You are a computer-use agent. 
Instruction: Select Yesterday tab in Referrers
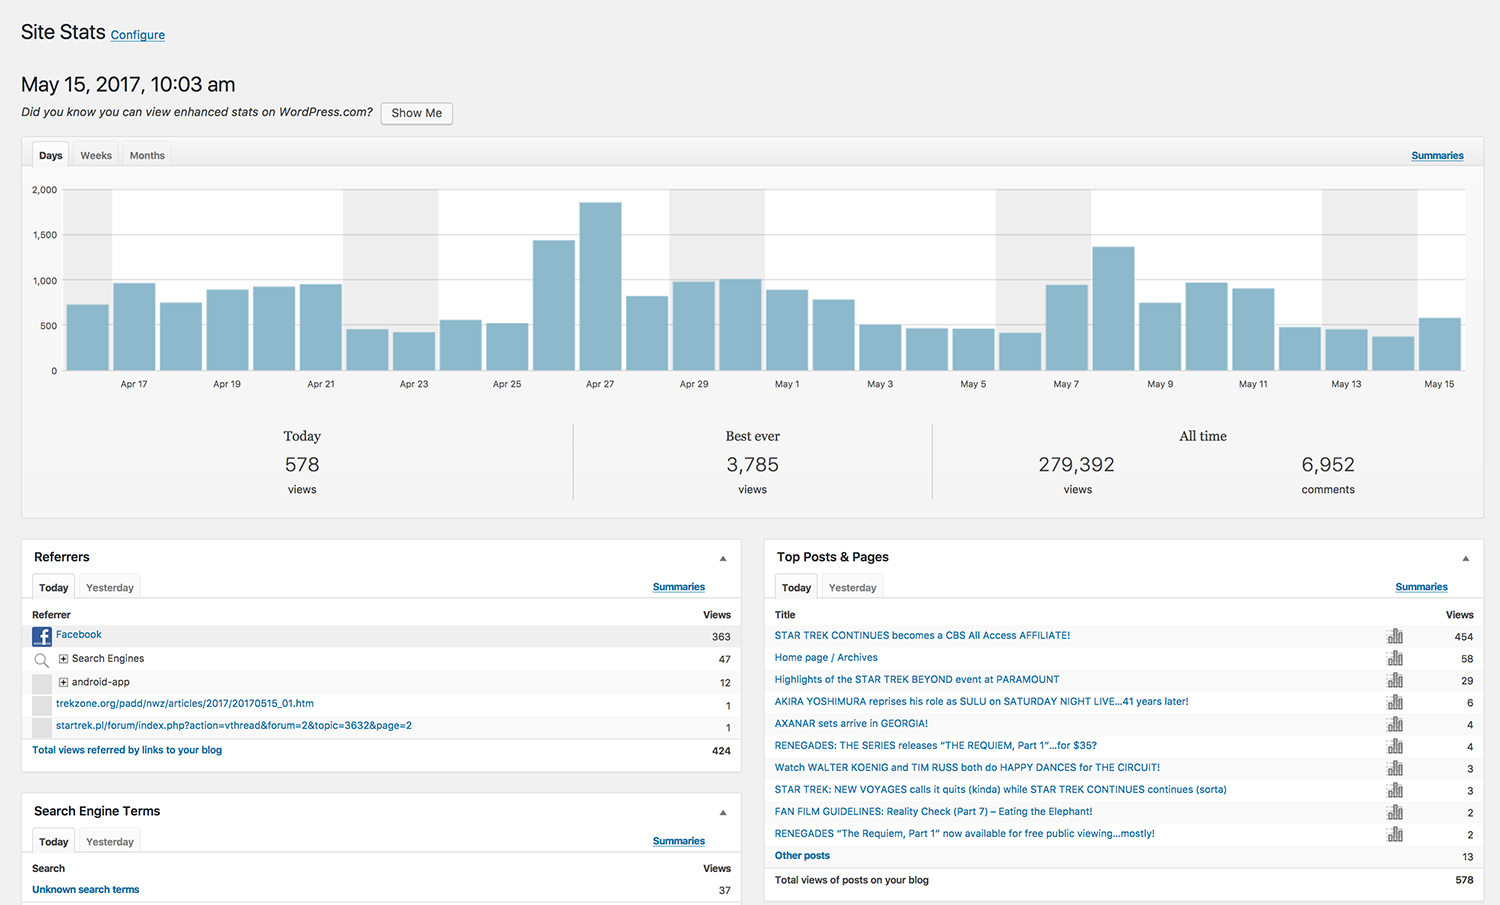(x=110, y=587)
